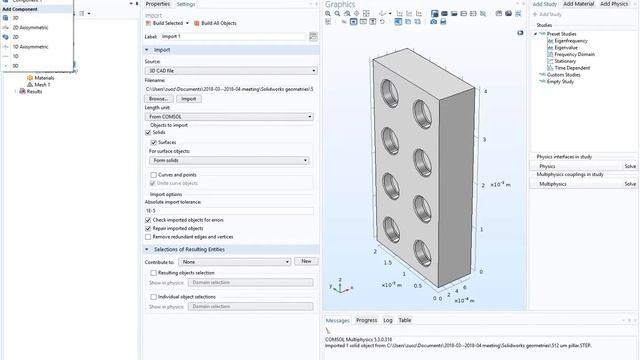This screenshot has height=360, width=640.
Task: Open Length unit dropdown (From COMSOL)
Action: pyautogui.click(x=229, y=117)
